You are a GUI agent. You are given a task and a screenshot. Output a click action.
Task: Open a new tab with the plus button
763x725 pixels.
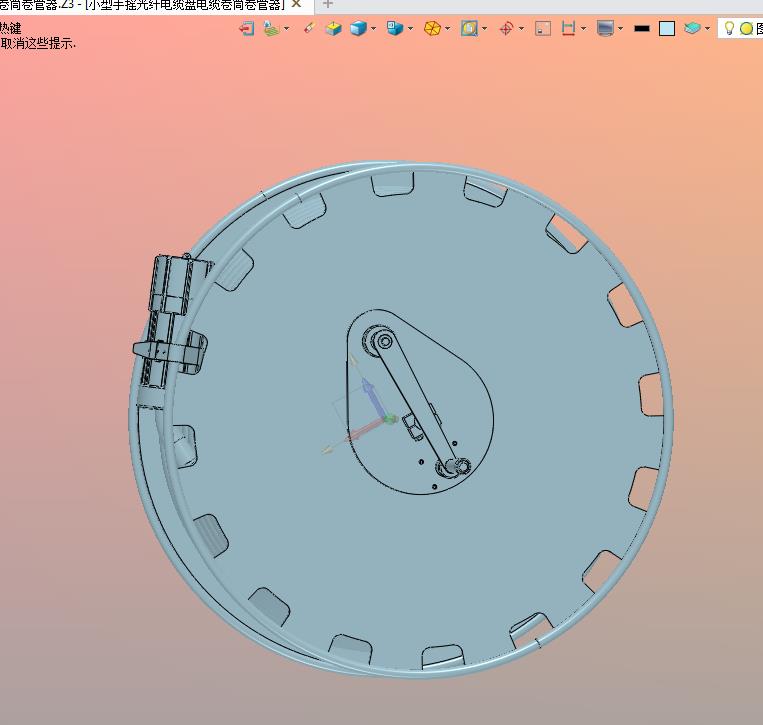point(328,4)
